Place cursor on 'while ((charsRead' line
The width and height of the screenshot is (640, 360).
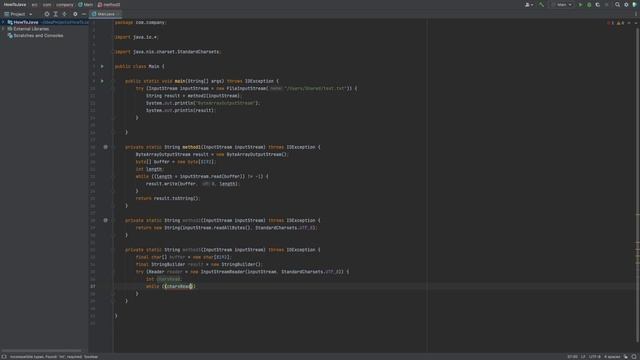click(171, 287)
